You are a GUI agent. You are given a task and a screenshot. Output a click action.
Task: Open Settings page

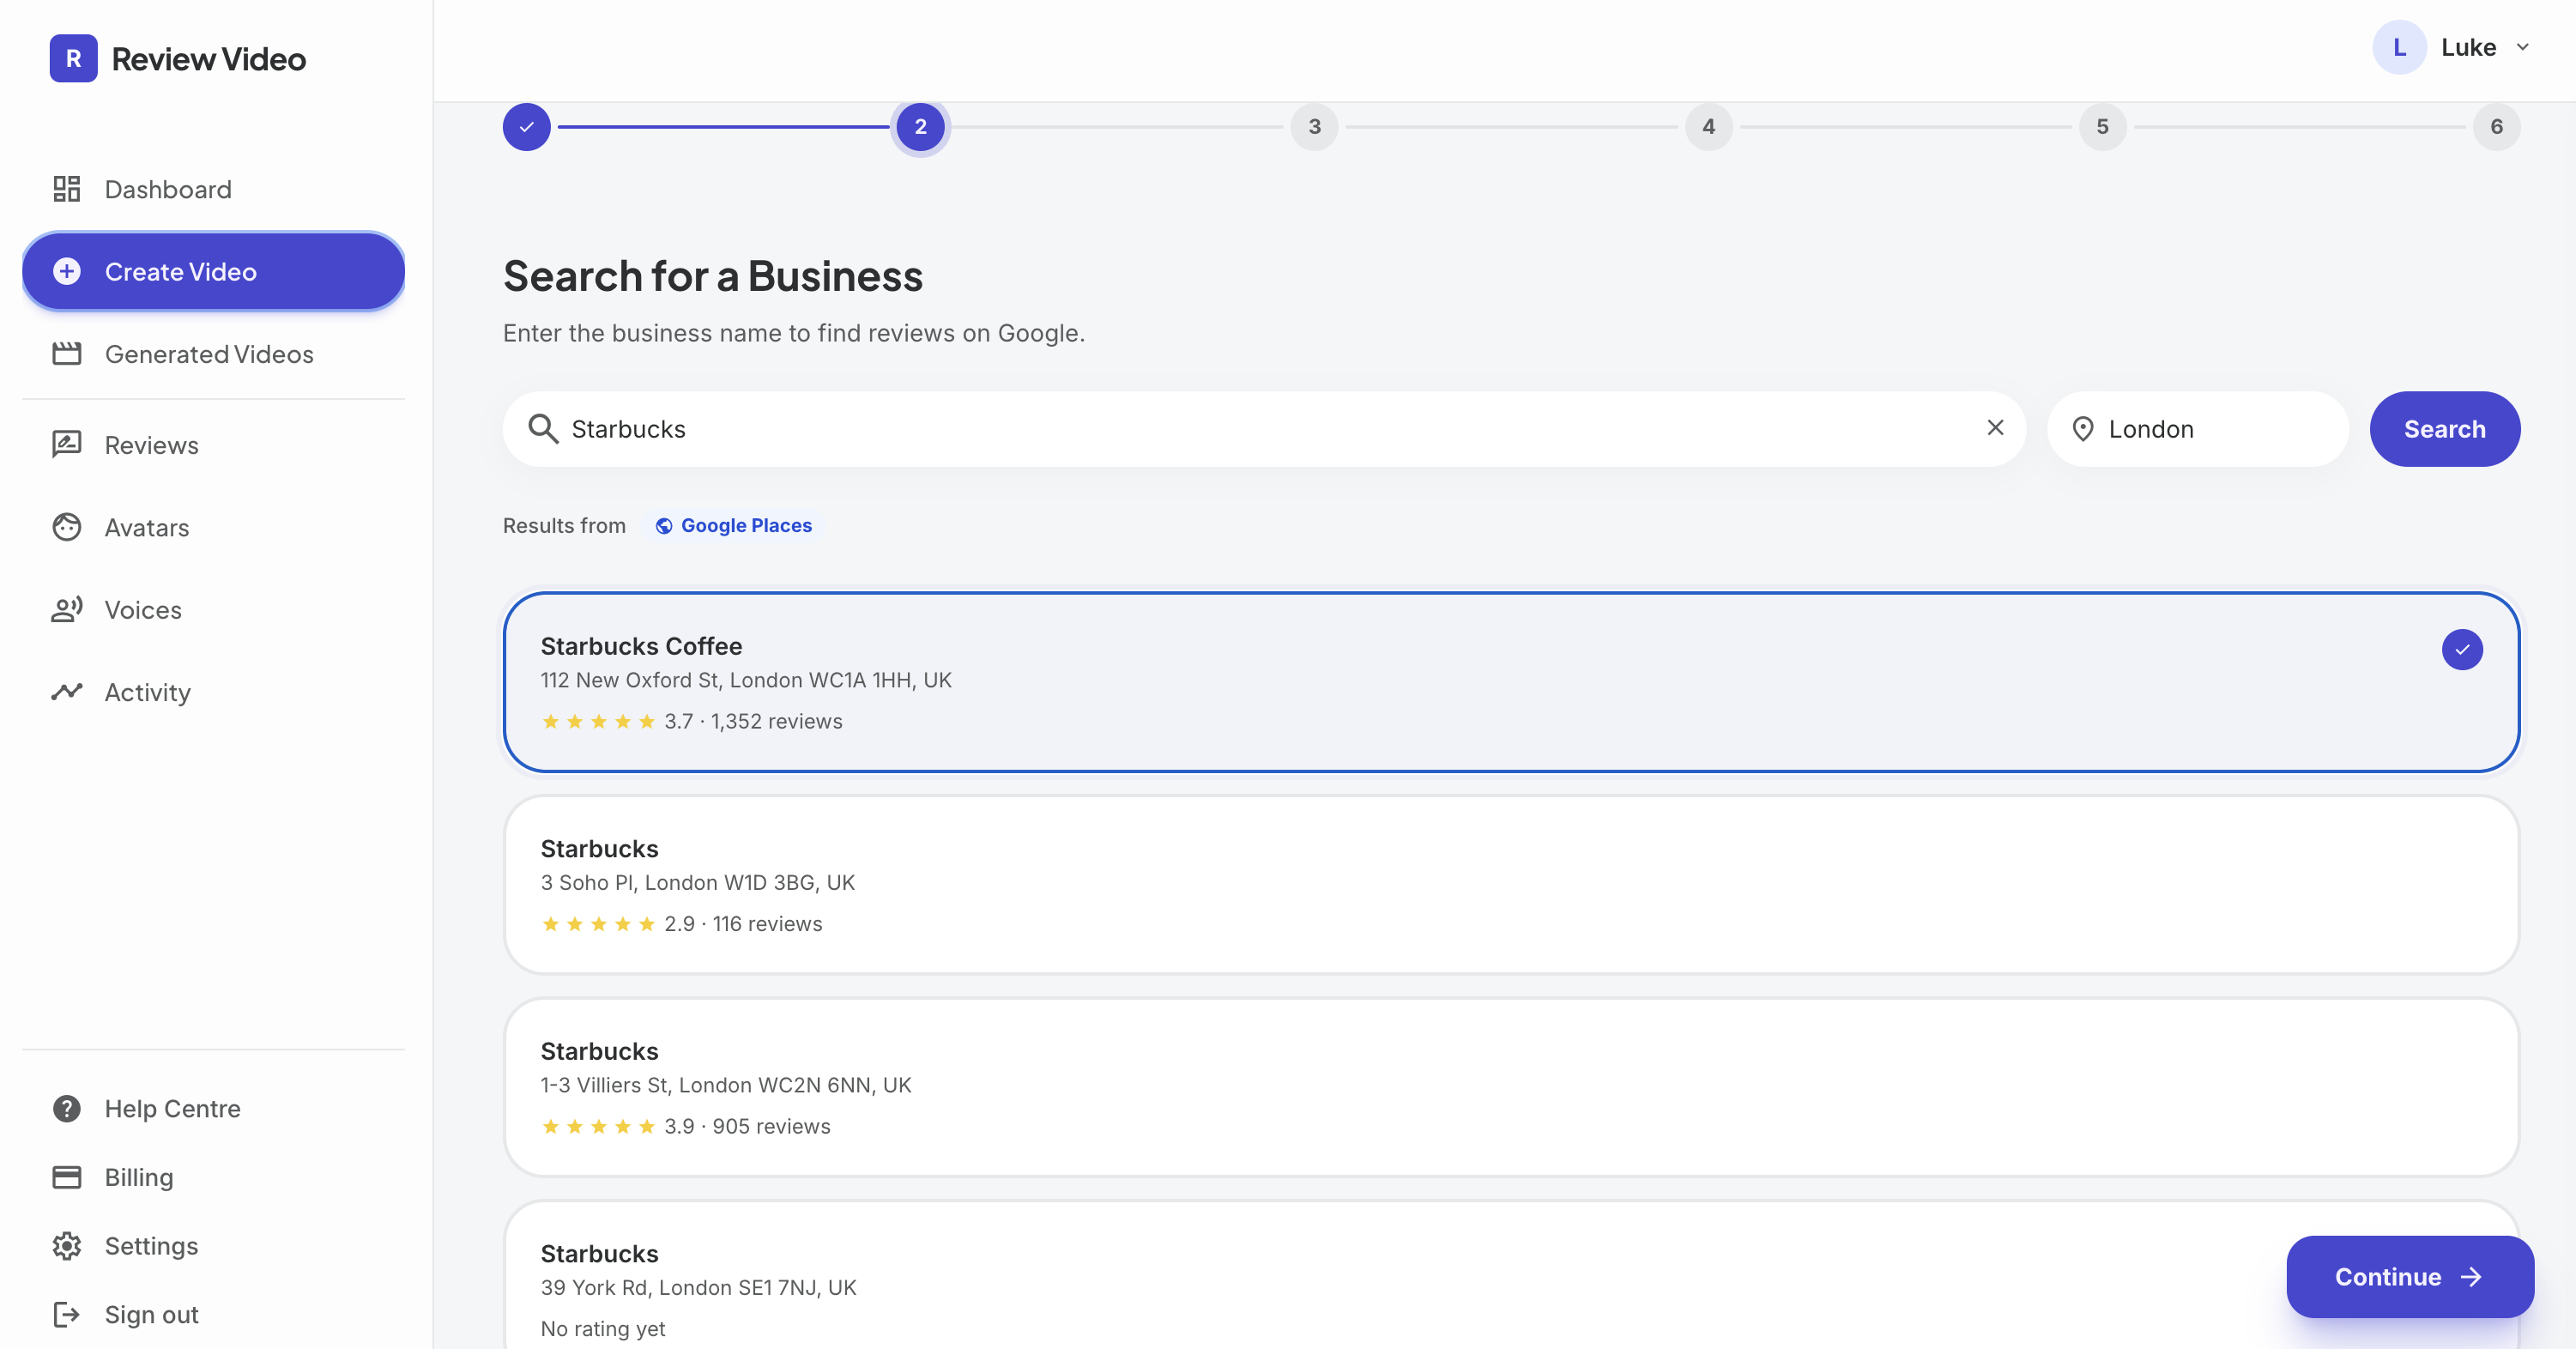tap(213, 1246)
